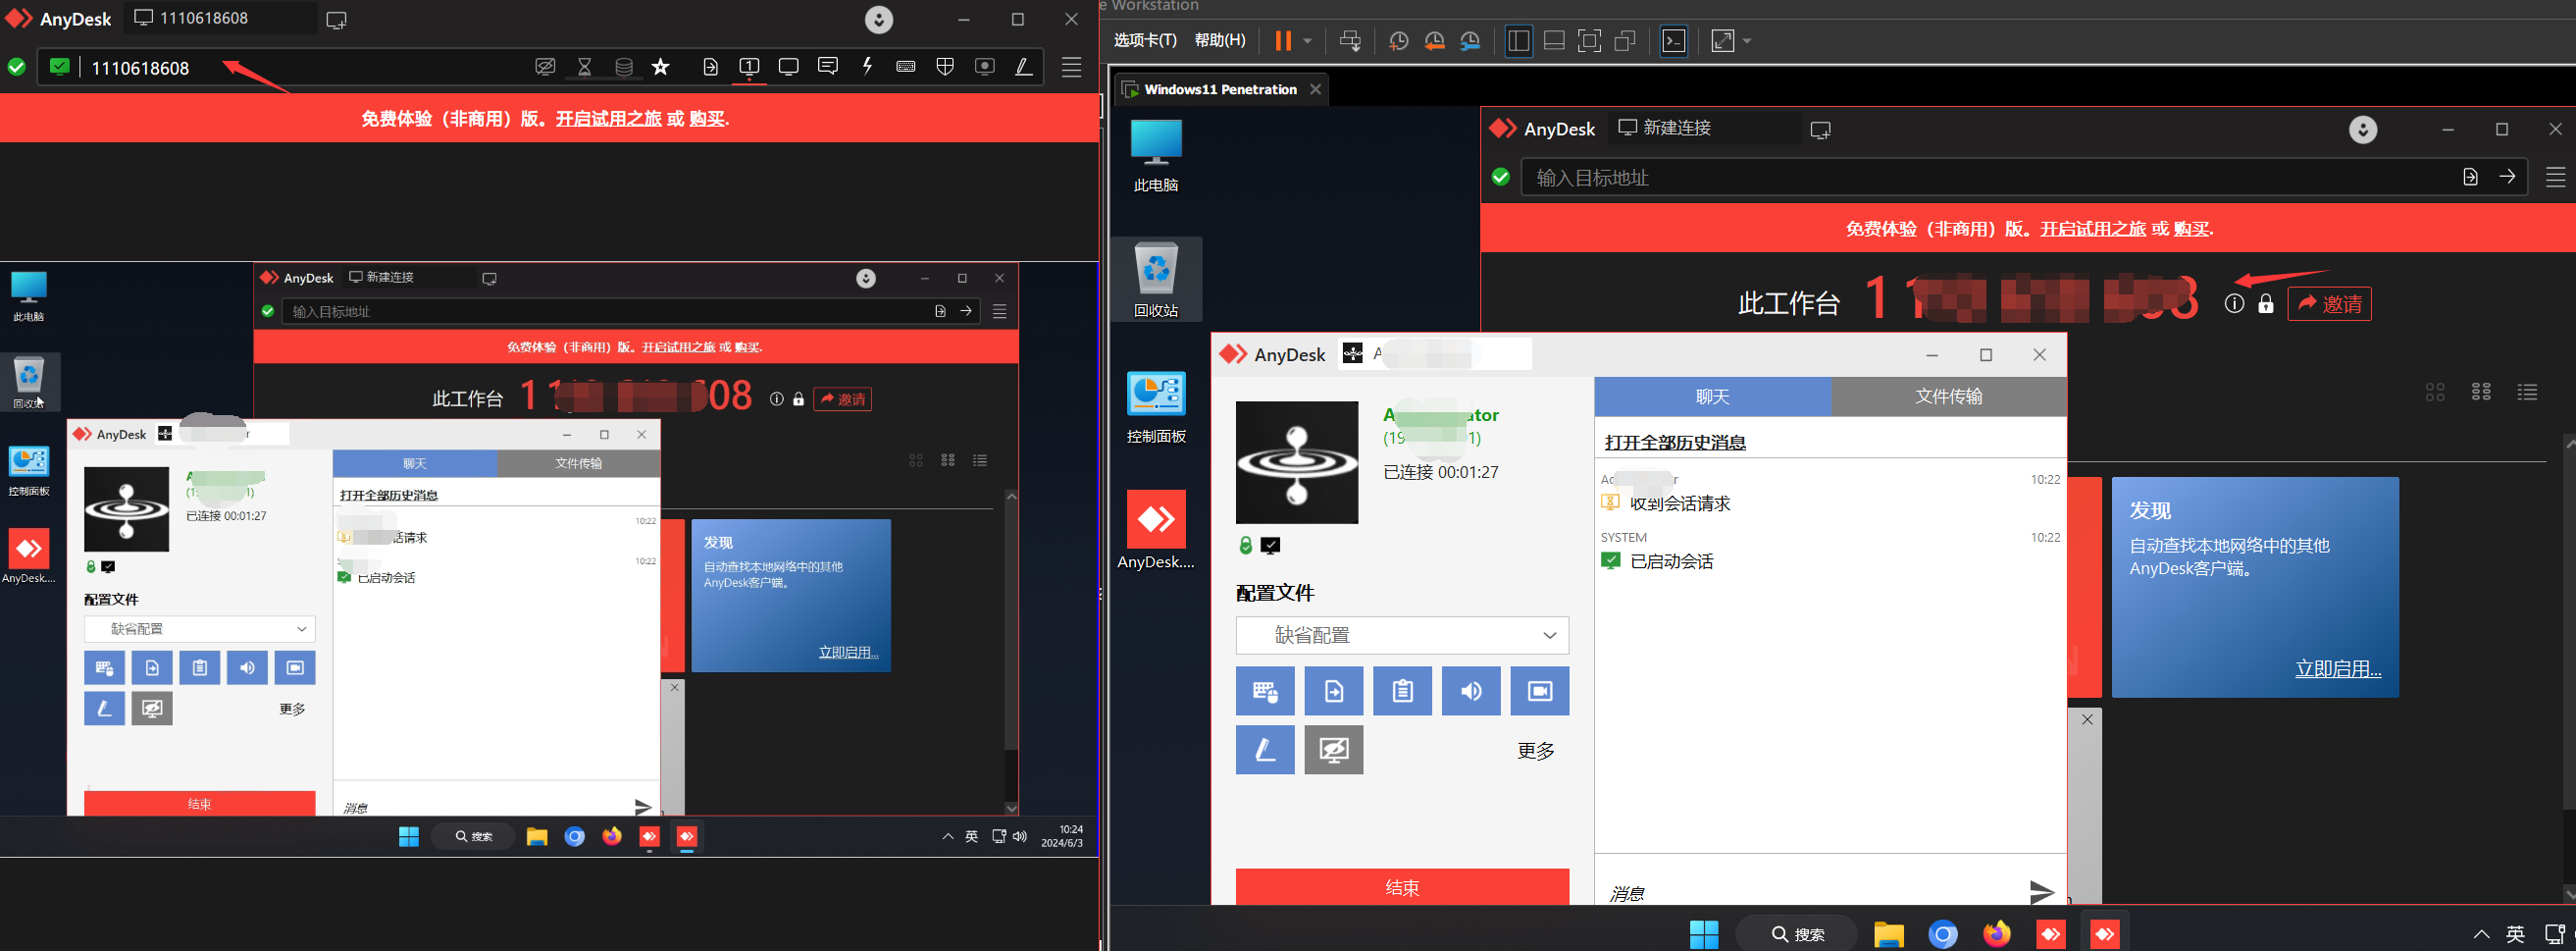Click the send message arrow in the VM session window
2576x951 pixels.
coord(2041,891)
